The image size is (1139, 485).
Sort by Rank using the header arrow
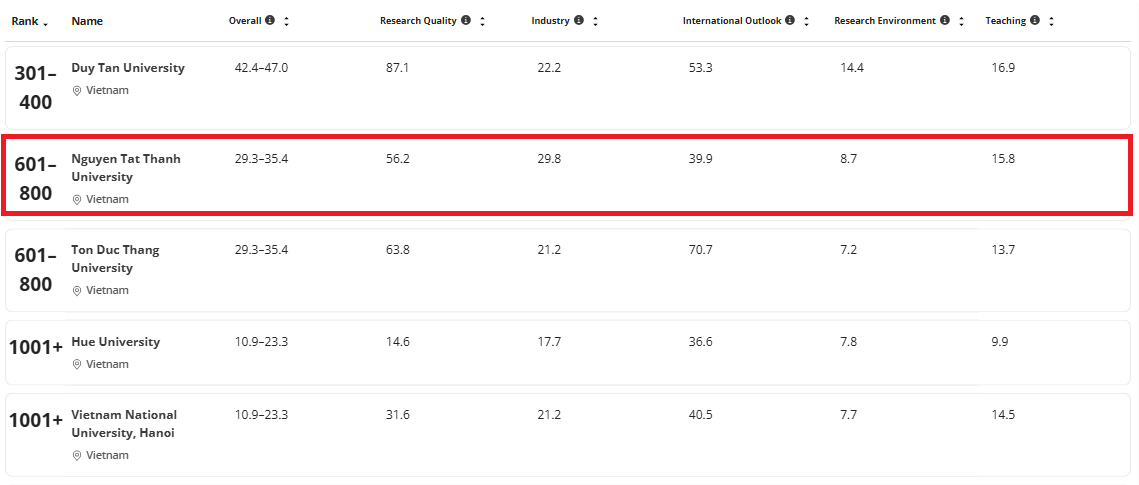tap(46, 23)
